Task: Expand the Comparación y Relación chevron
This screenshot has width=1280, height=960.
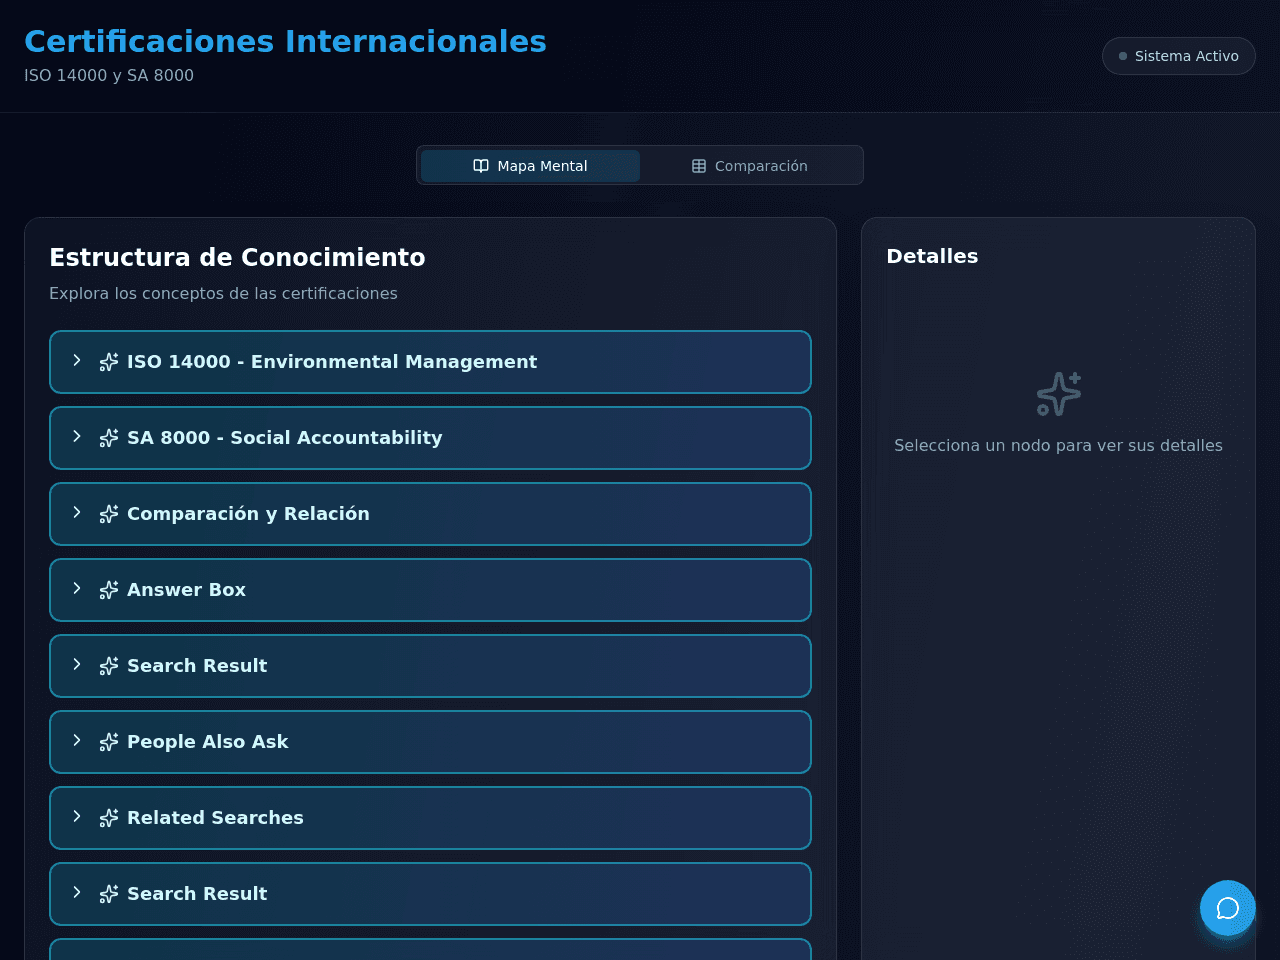Action: (x=77, y=513)
